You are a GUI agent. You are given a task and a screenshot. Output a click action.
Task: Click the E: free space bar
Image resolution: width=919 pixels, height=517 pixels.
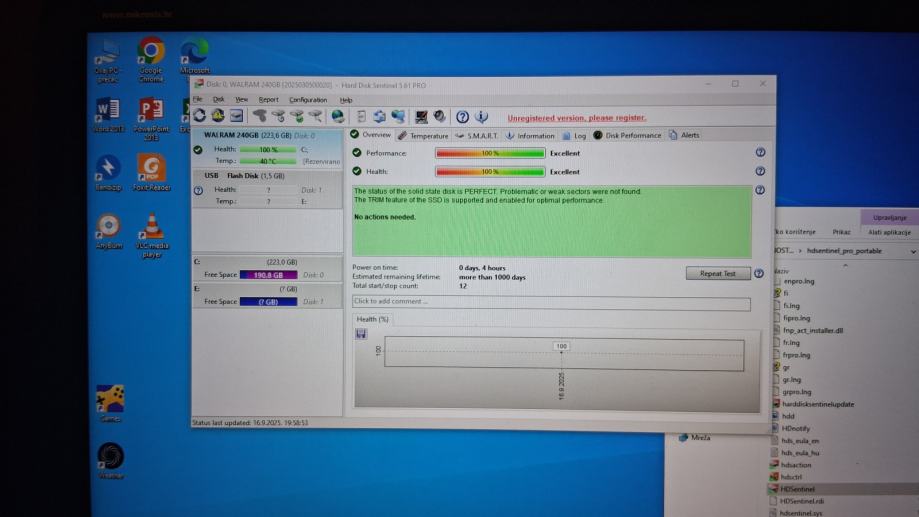point(268,302)
